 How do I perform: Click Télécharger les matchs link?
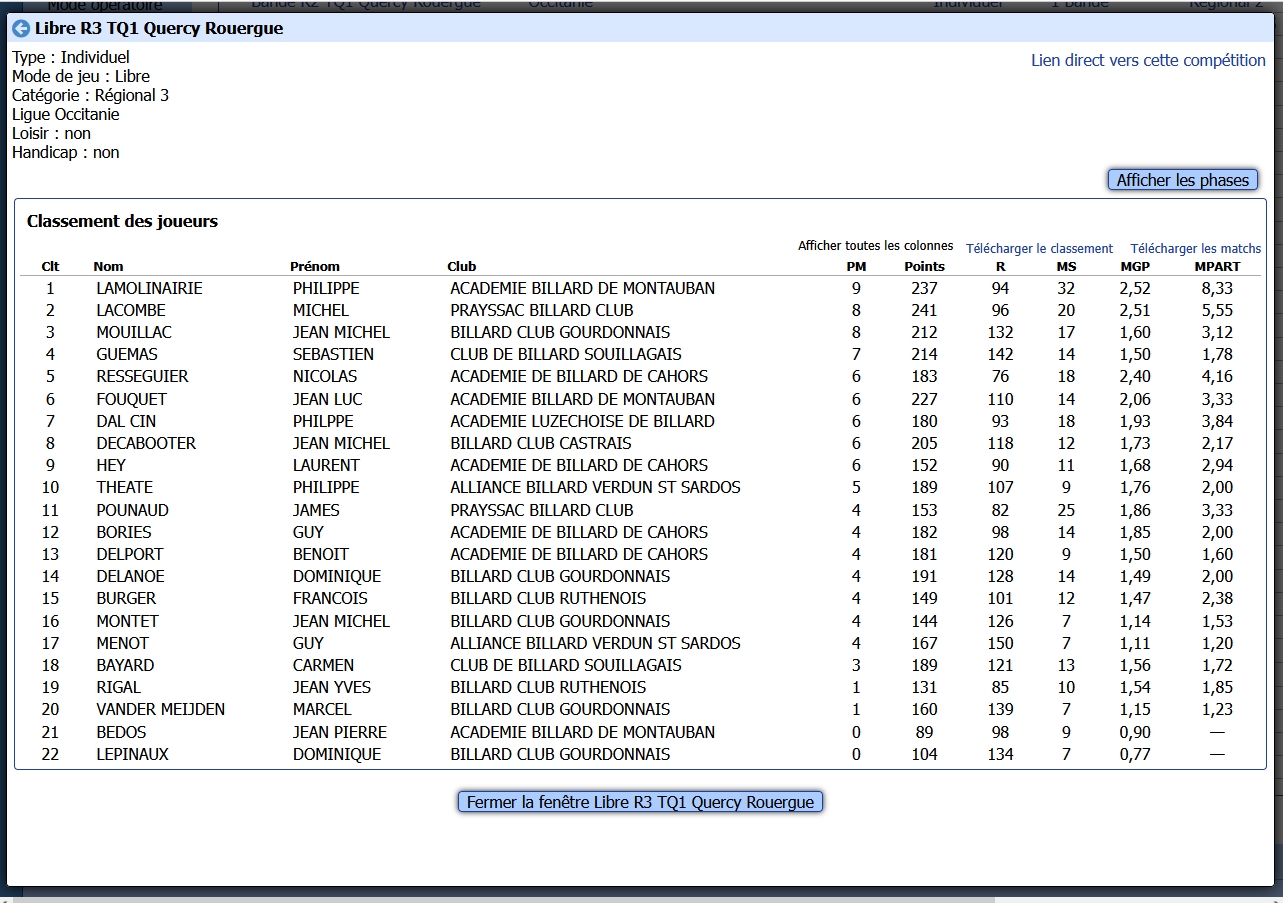(1195, 248)
